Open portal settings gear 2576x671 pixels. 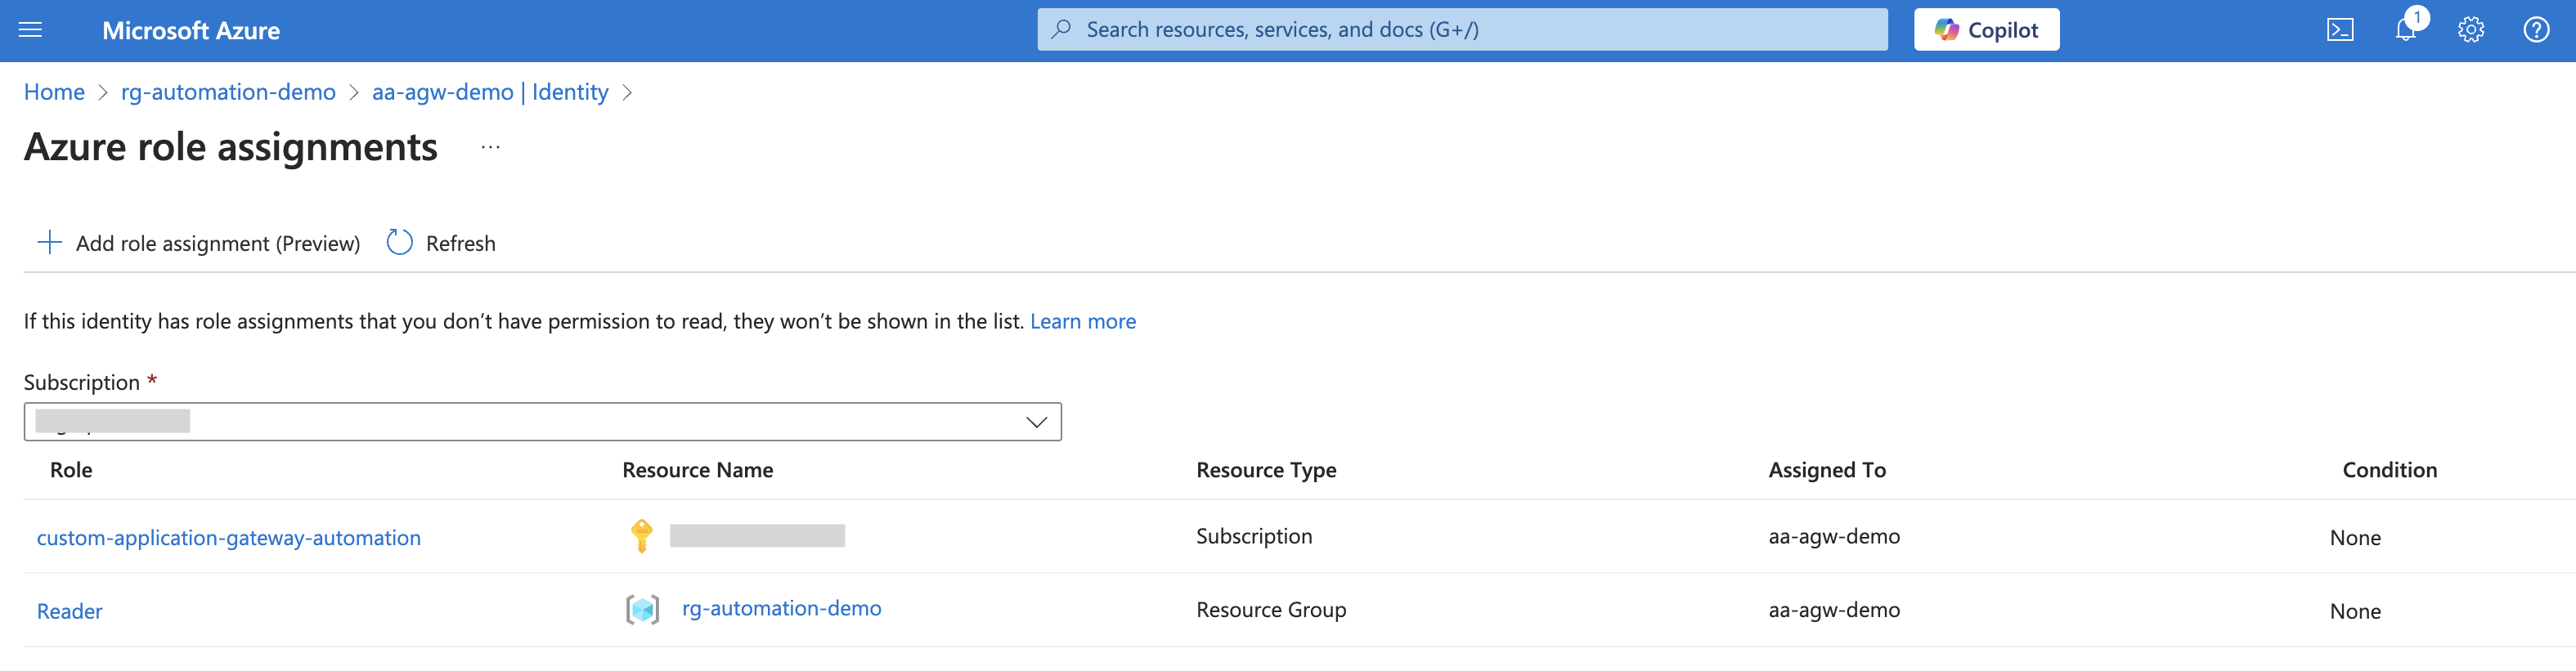[2471, 30]
